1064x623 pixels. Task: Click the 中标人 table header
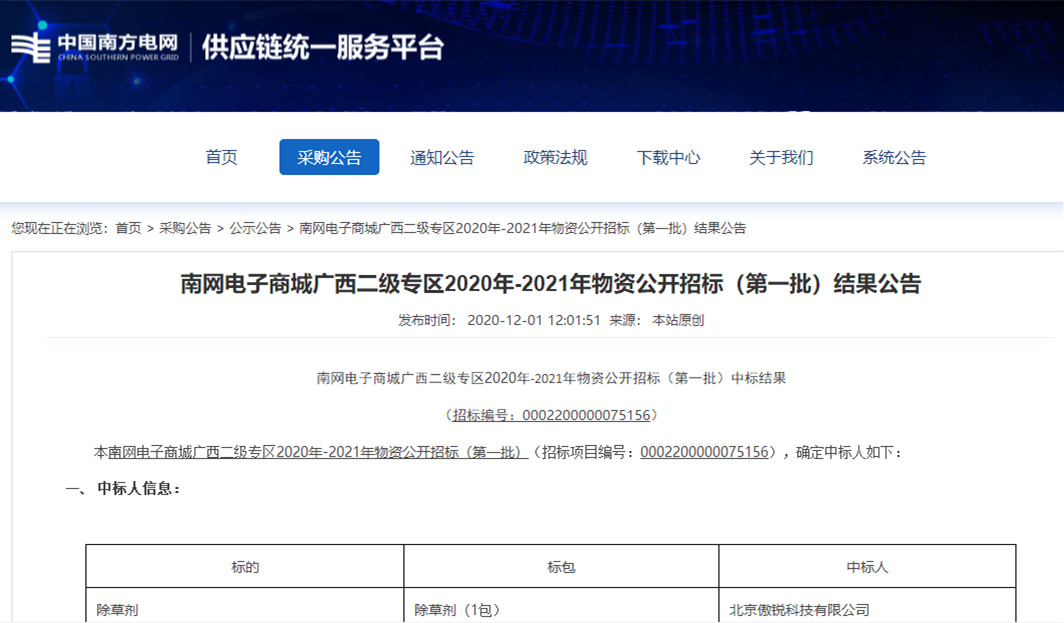pyautogui.click(x=867, y=567)
